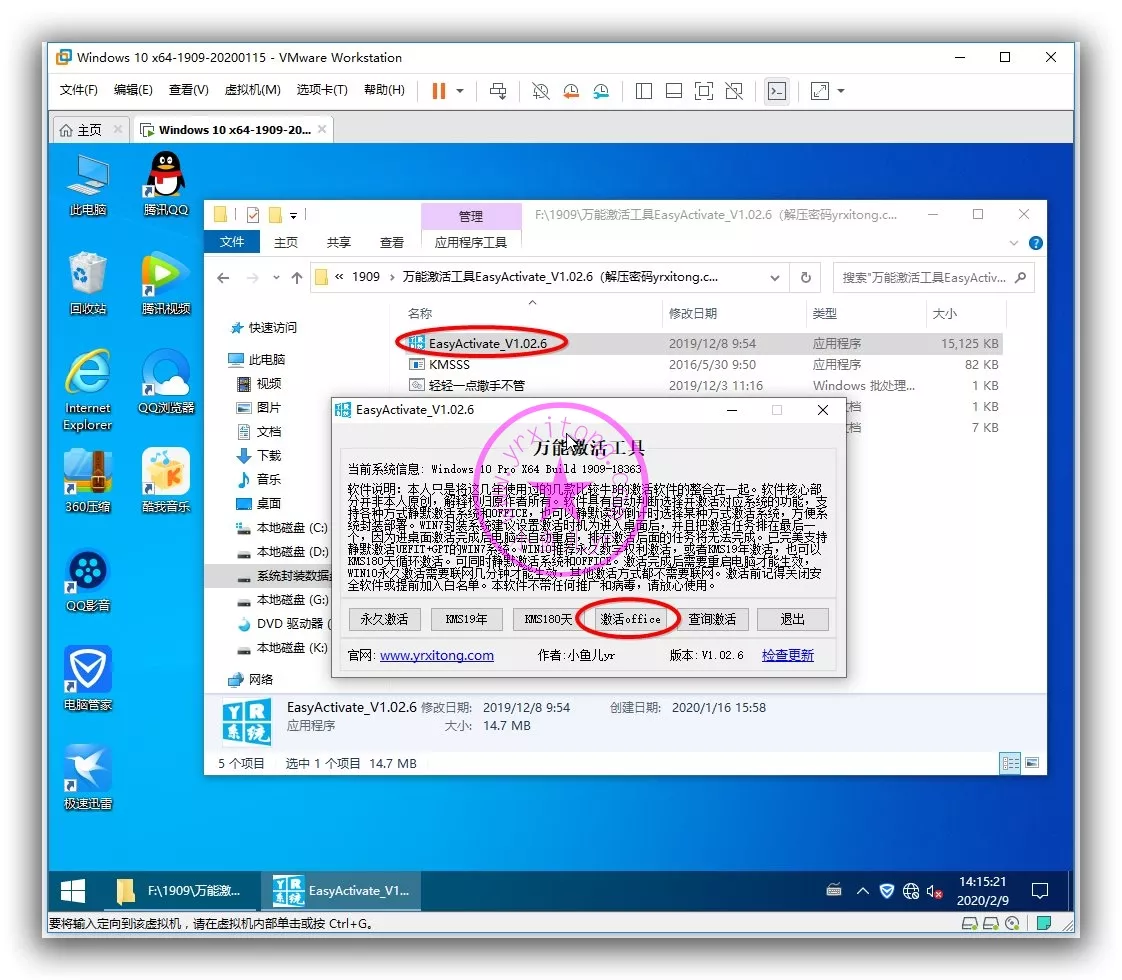Image resolution: width=1122 pixels, height=980 pixels.
Task: Select 本地磁盘 (C:) in navigation tree
Action: point(291,527)
